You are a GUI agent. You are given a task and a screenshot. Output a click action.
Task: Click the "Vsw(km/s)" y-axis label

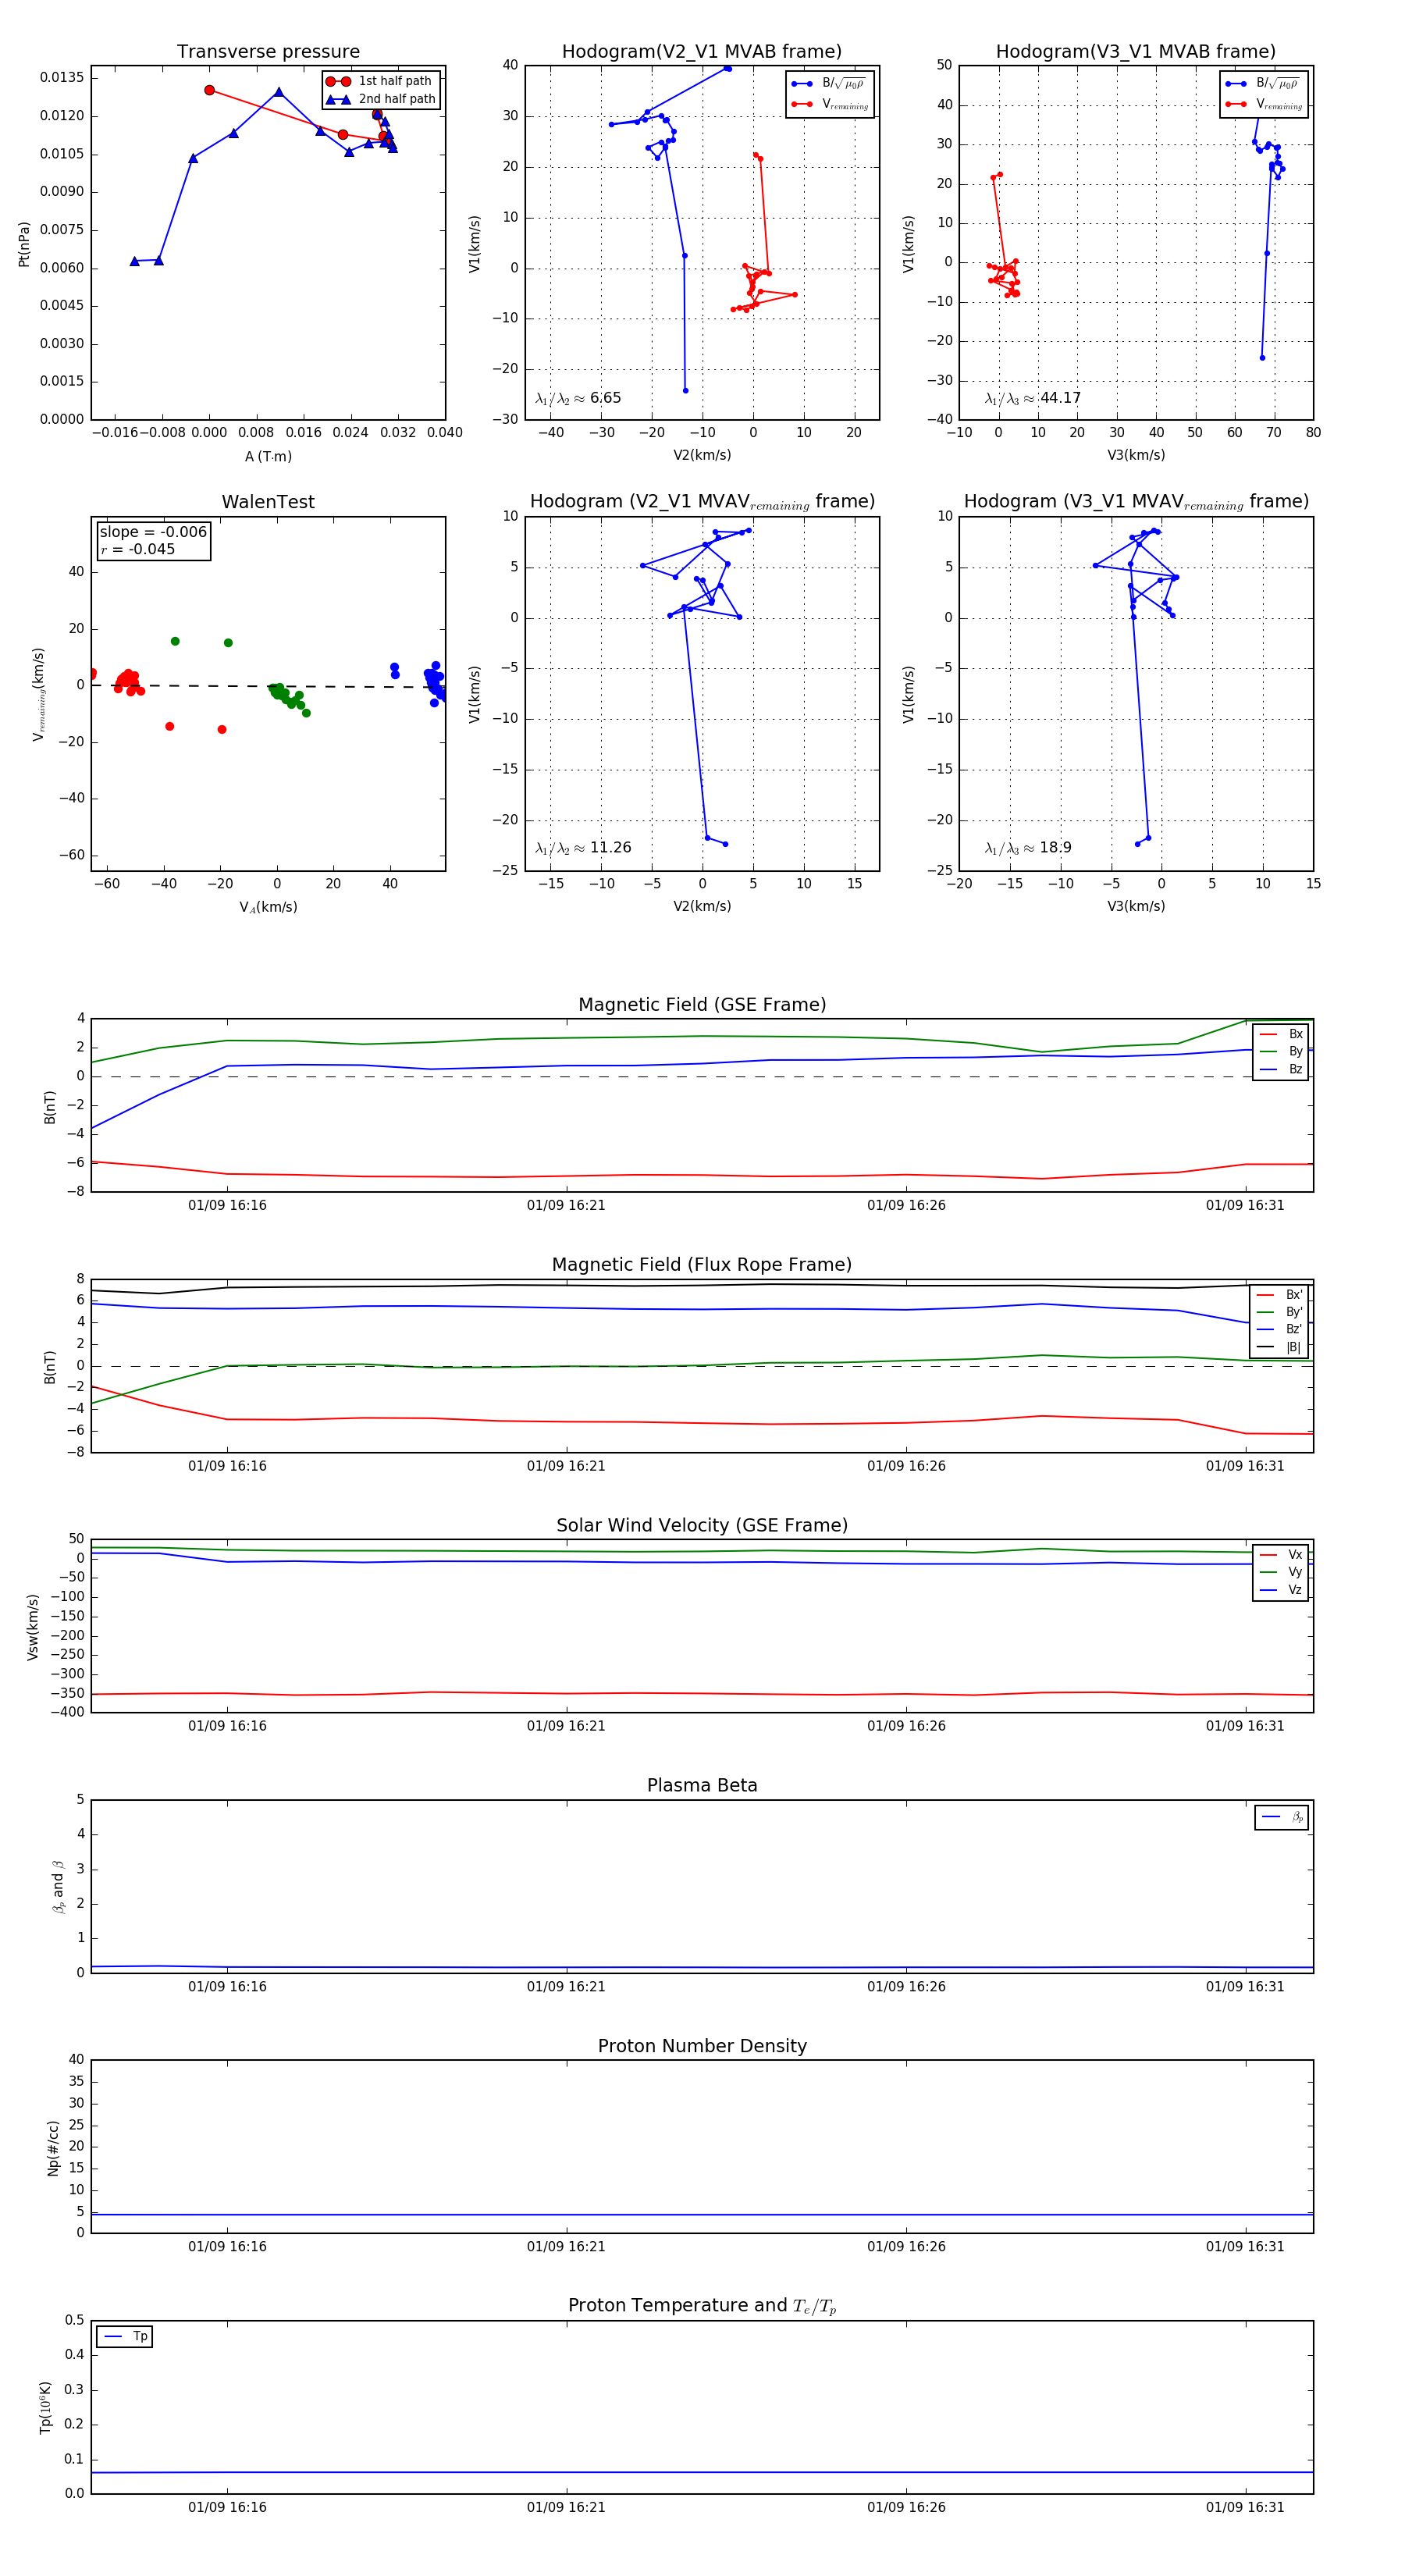[x=33, y=1626]
